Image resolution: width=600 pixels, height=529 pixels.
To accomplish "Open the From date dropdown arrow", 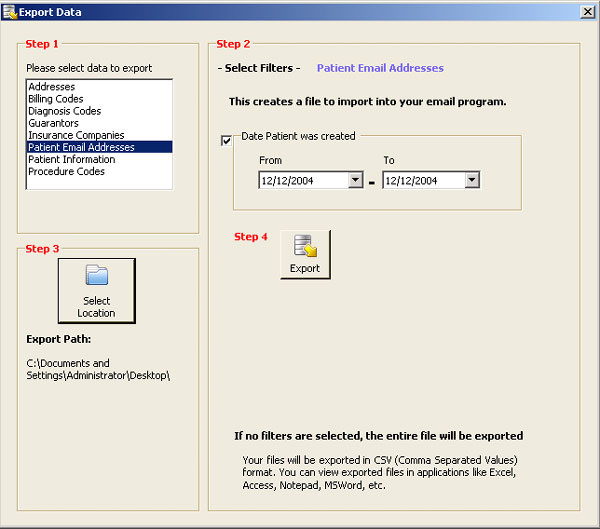I will 355,180.
